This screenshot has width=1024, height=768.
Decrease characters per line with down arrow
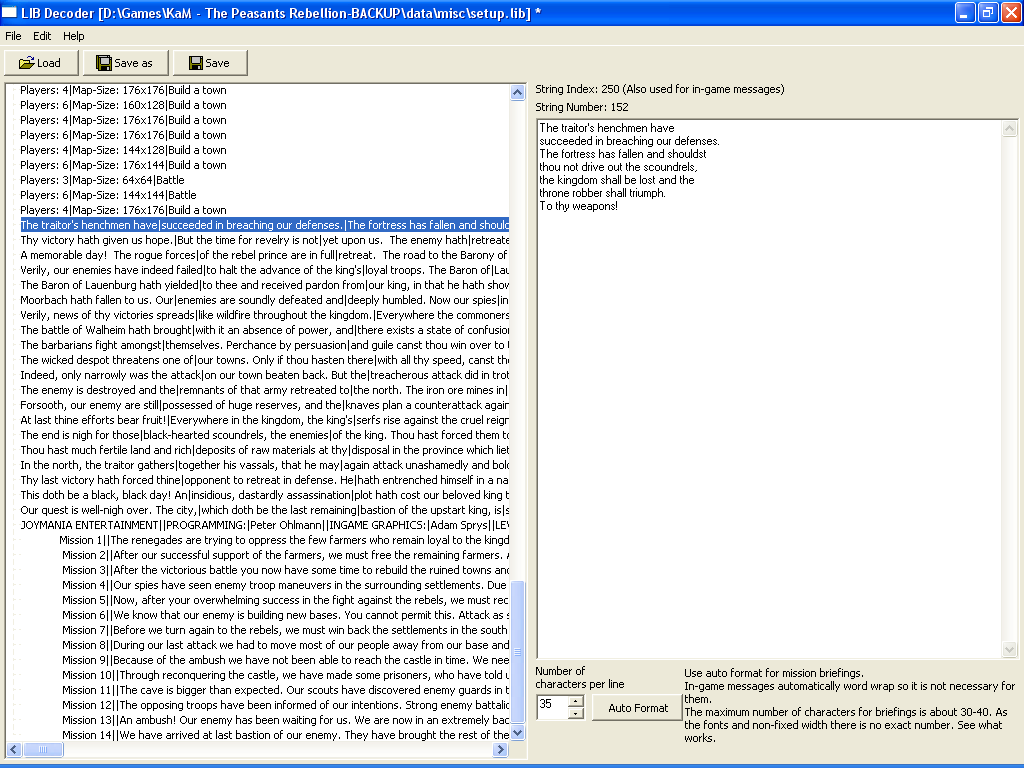[575, 714]
